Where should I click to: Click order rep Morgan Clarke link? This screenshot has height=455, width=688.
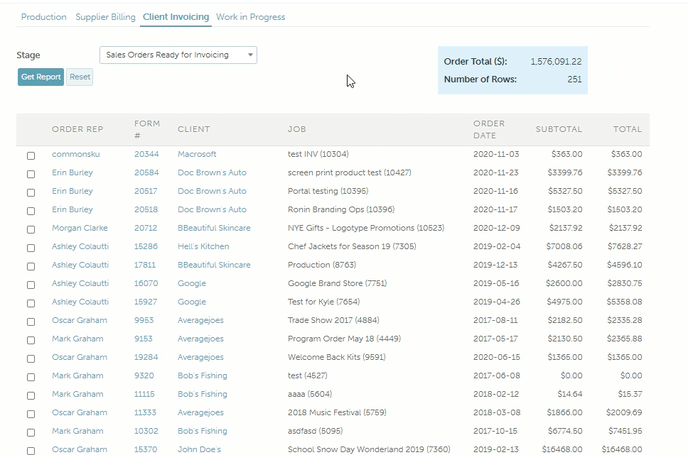80,228
